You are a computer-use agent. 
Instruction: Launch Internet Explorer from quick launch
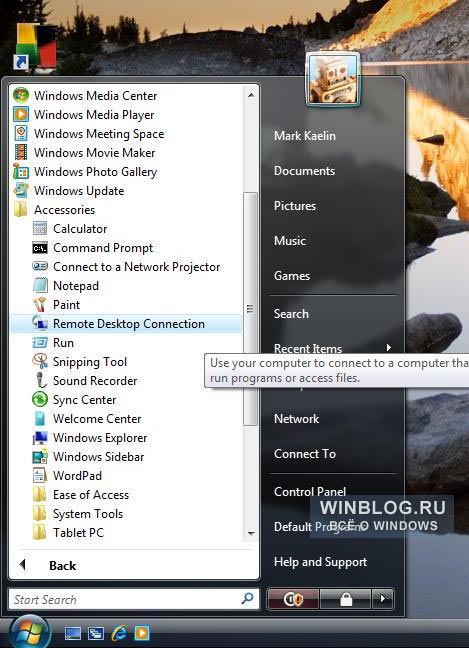[x=119, y=633]
